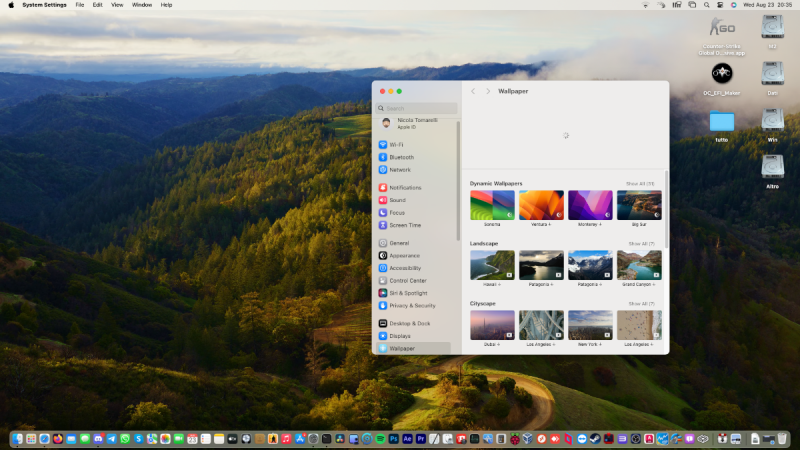The width and height of the screenshot is (800, 450).
Task: Select Screen Time in the sidebar
Action: click(x=405, y=225)
